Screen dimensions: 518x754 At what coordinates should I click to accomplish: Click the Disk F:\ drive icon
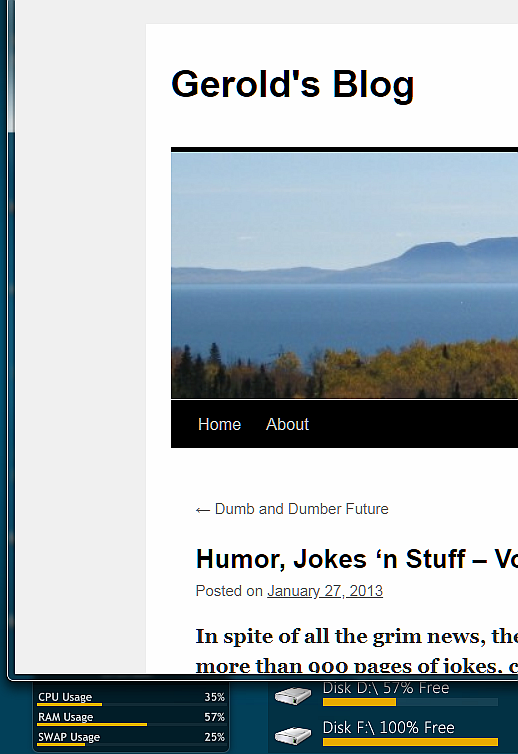(x=292, y=735)
